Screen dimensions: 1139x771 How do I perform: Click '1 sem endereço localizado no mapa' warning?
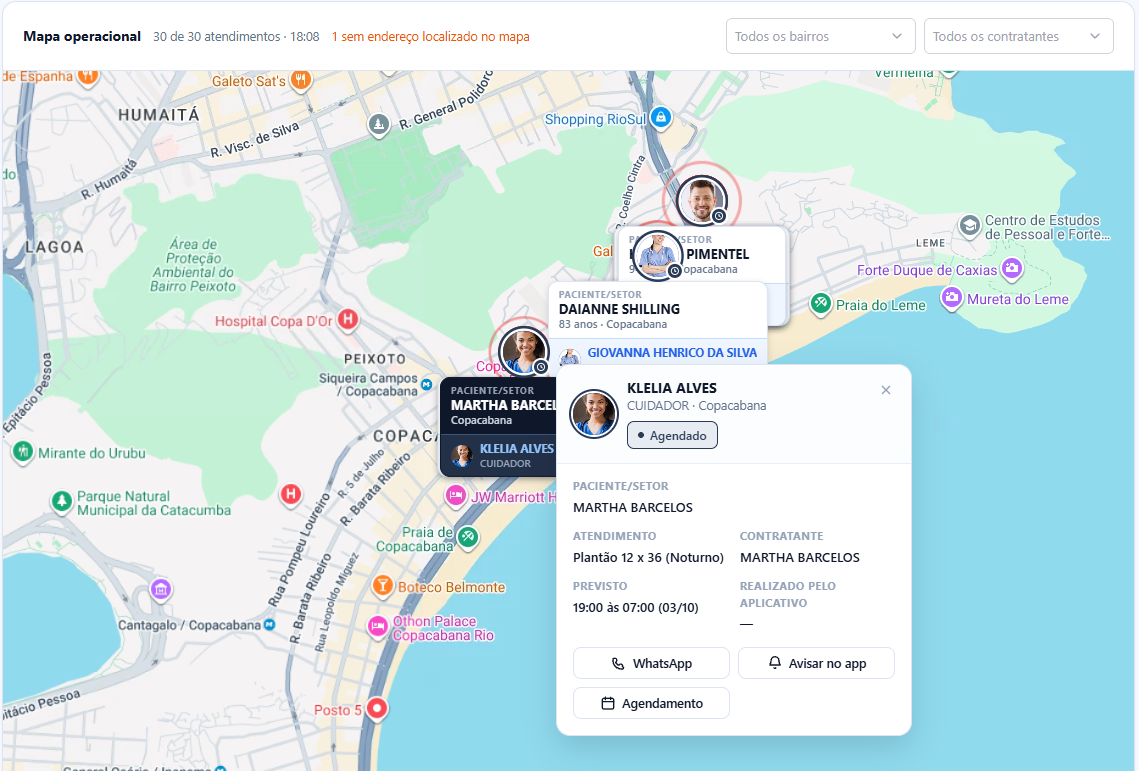[x=431, y=36]
